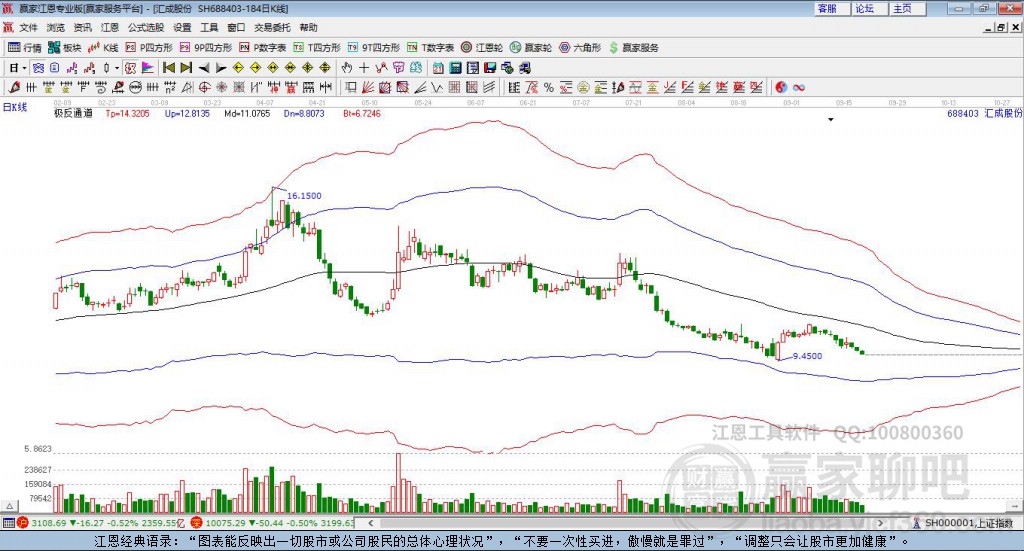Open the 文件 menu

coord(28,27)
